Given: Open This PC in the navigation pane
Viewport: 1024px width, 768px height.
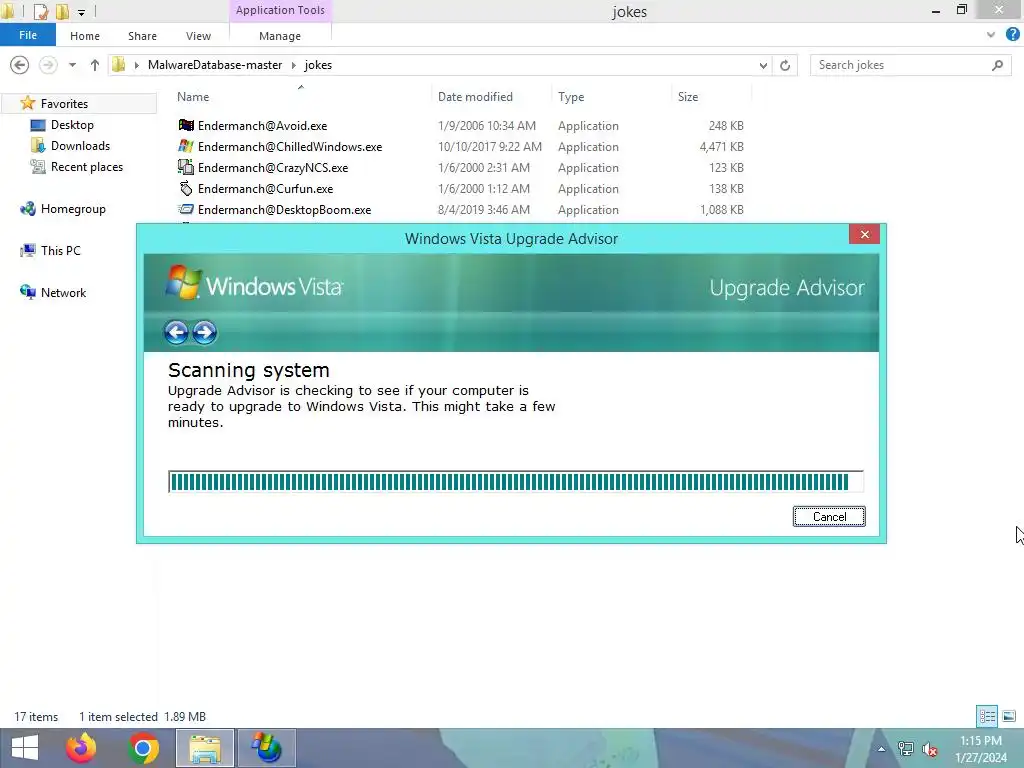Looking at the screenshot, I should 60,250.
